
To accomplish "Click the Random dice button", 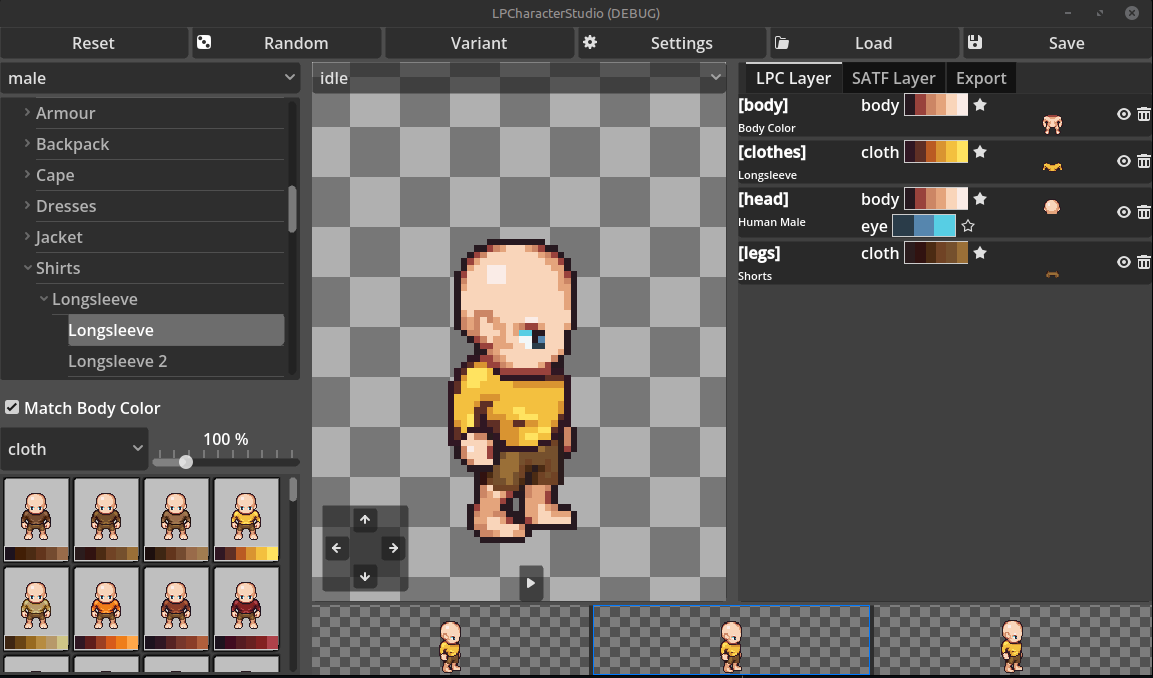I will 288,43.
